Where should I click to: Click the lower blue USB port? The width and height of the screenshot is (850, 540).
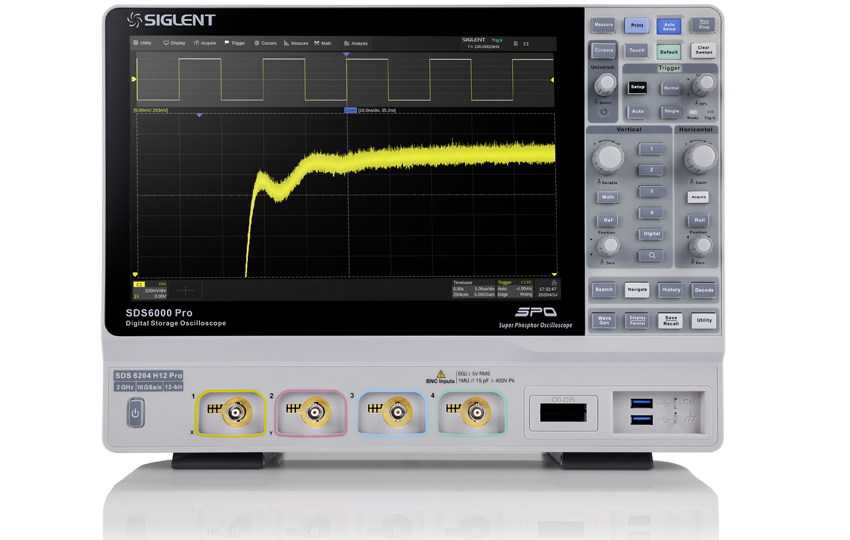[641, 420]
